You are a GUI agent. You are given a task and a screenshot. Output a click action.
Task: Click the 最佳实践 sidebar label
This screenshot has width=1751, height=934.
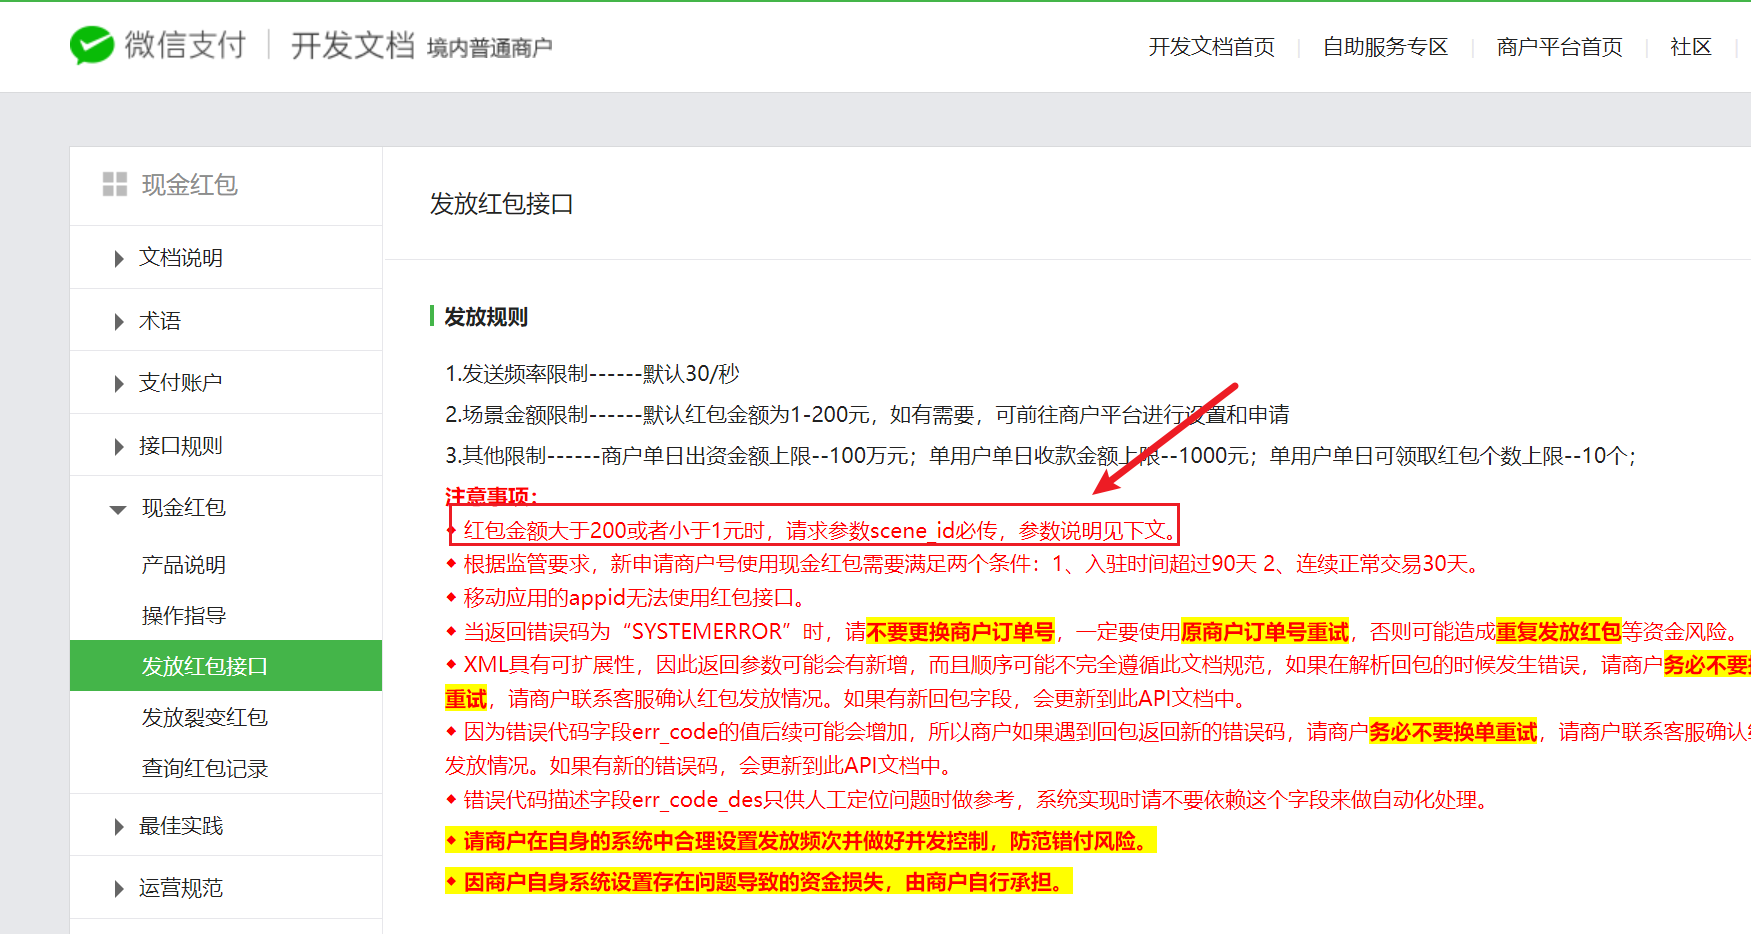pyautogui.click(x=181, y=826)
